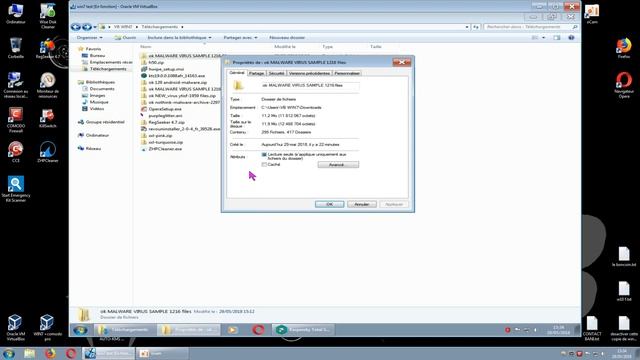Open Explorer help question mark icon
This screenshot has width=640, height=360.
(571, 38)
